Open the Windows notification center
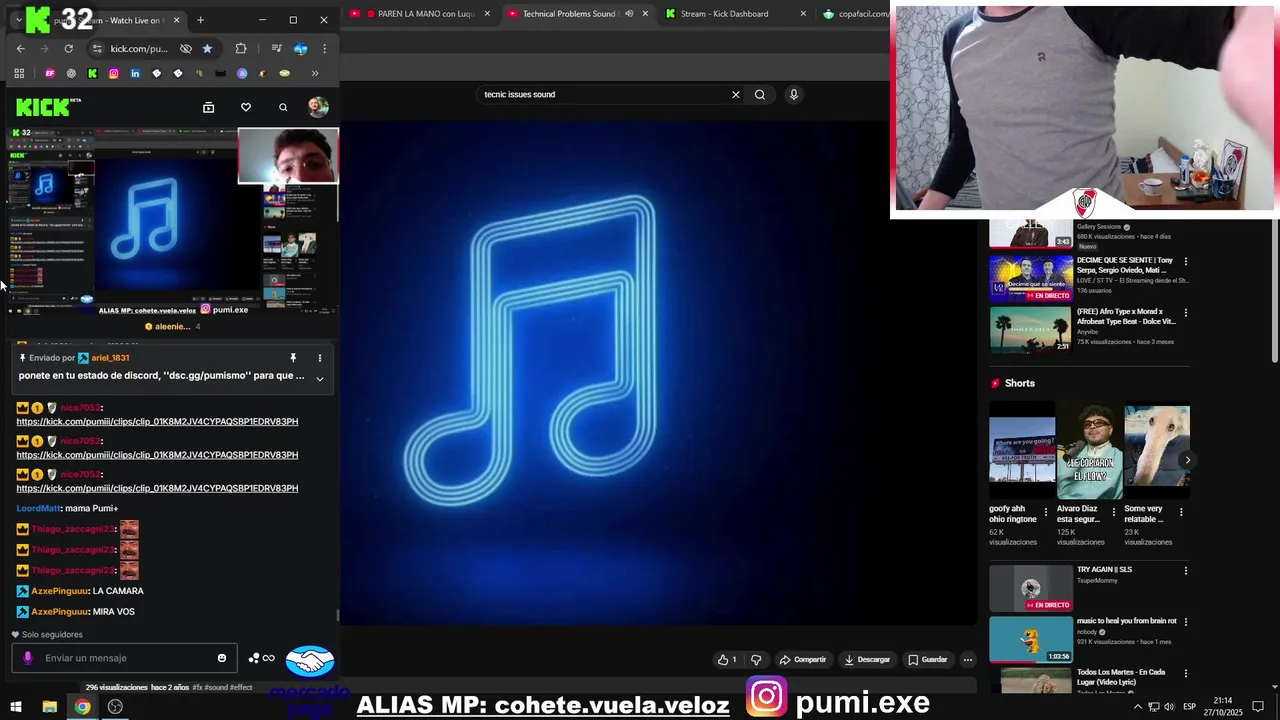Viewport: 1280px width, 720px height. click(x=1258, y=707)
